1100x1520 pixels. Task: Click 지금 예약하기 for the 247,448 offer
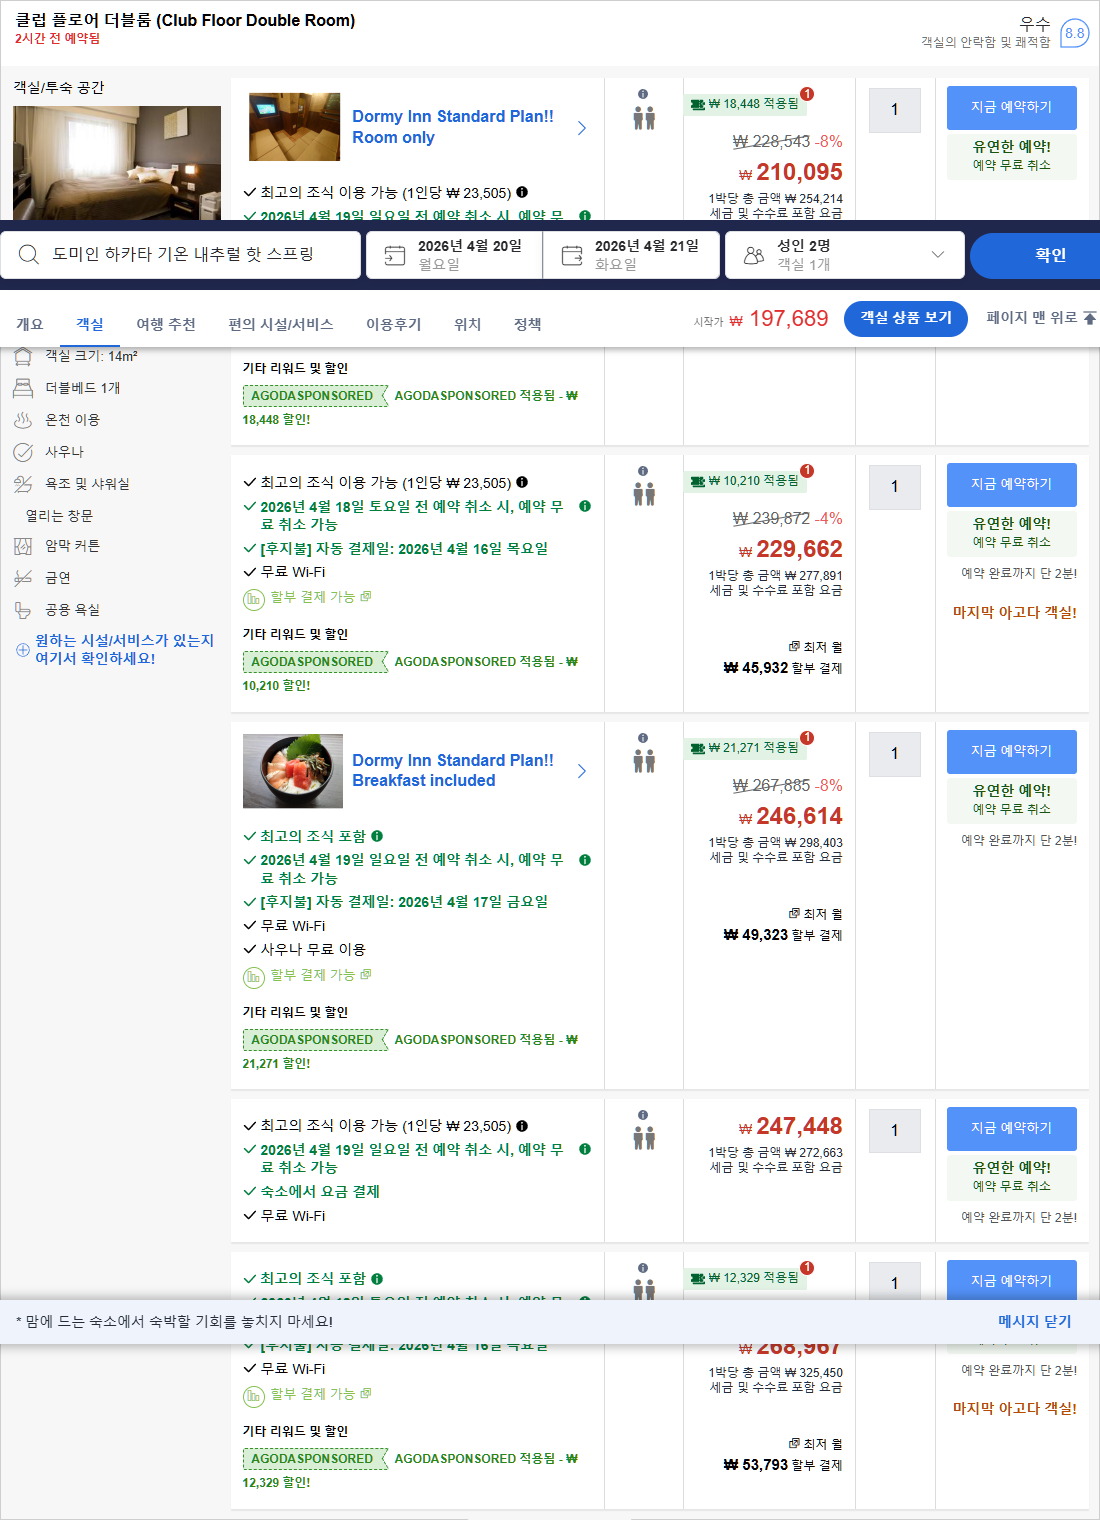click(x=1011, y=1128)
